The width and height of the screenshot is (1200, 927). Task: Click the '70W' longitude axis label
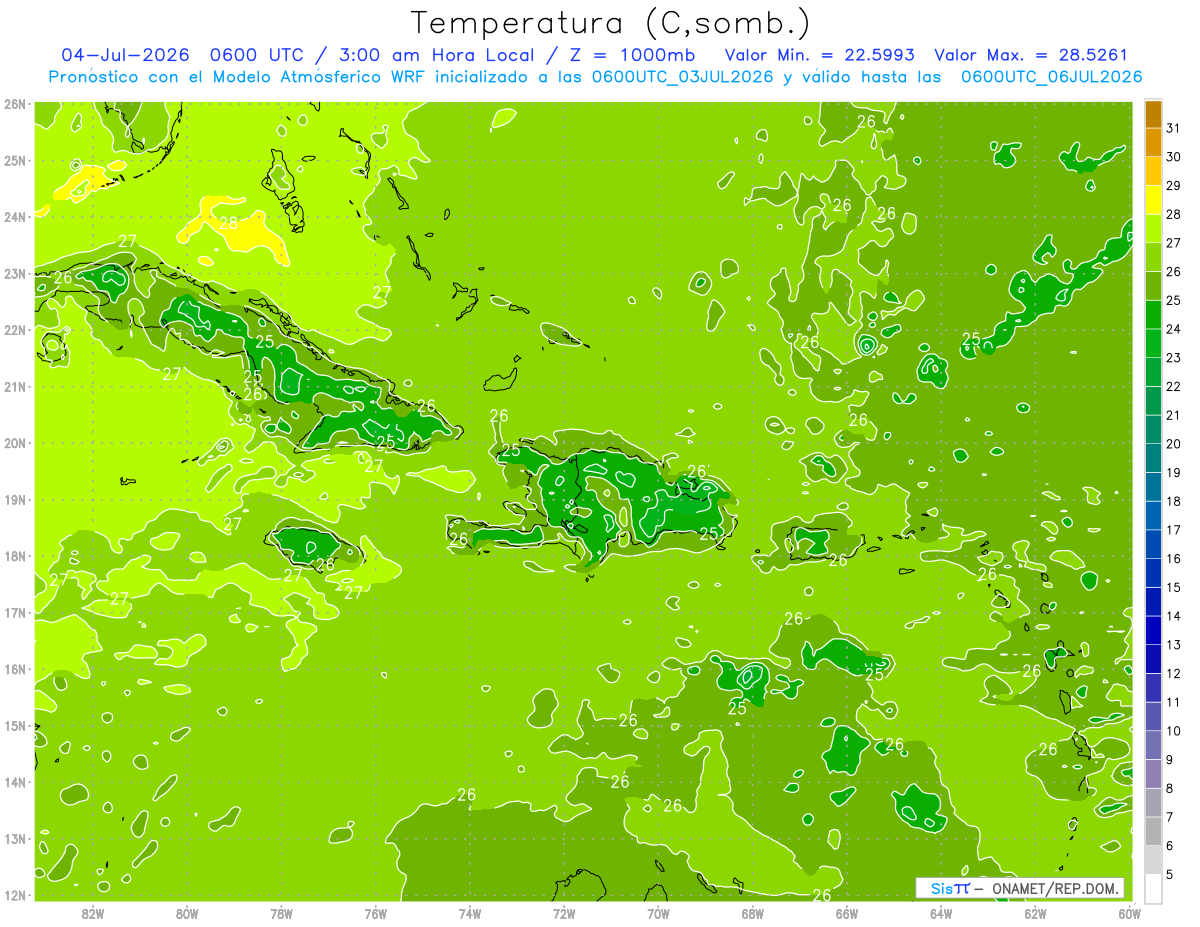(x=658, y=912)
